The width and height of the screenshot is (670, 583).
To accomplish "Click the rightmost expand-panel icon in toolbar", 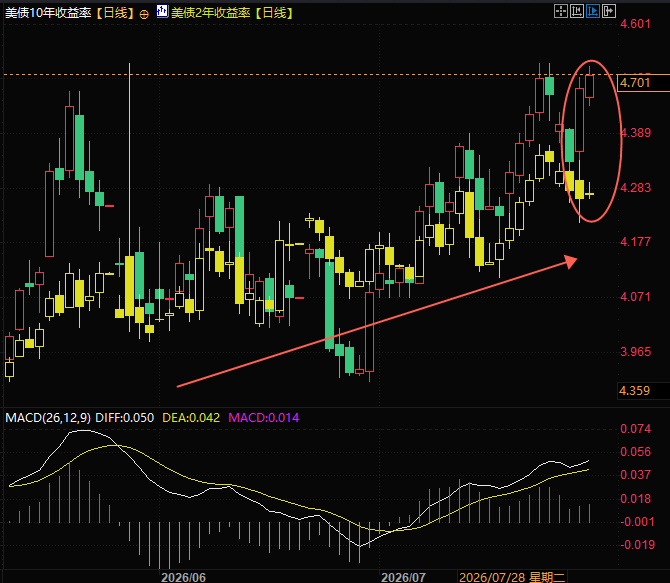I will (609, 11).
